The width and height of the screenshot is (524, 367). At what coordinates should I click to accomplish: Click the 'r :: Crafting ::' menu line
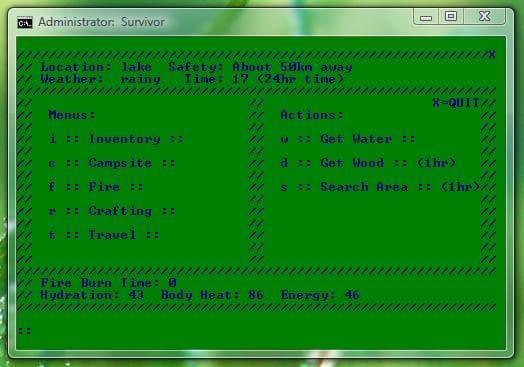(112, 211)
